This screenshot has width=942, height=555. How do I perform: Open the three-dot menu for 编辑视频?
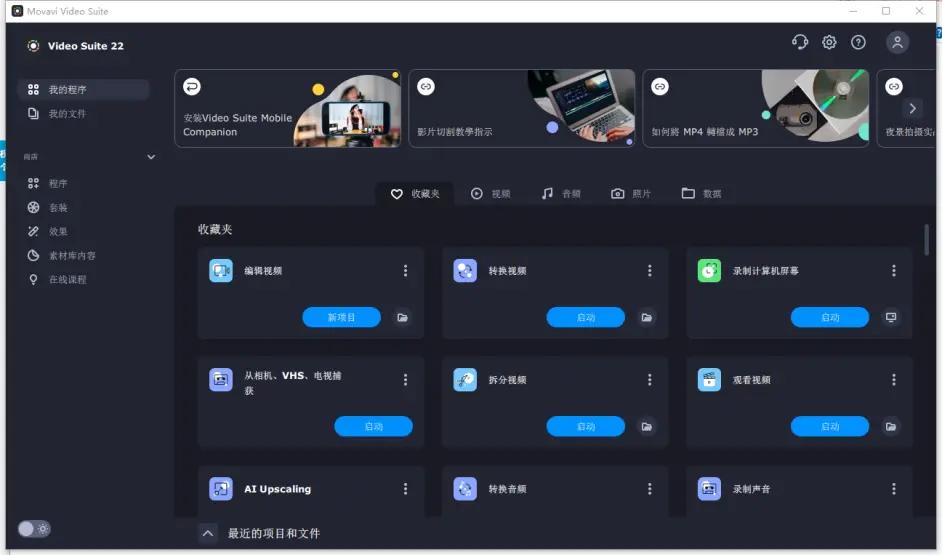pyautogui.click(x=405, y=271)
